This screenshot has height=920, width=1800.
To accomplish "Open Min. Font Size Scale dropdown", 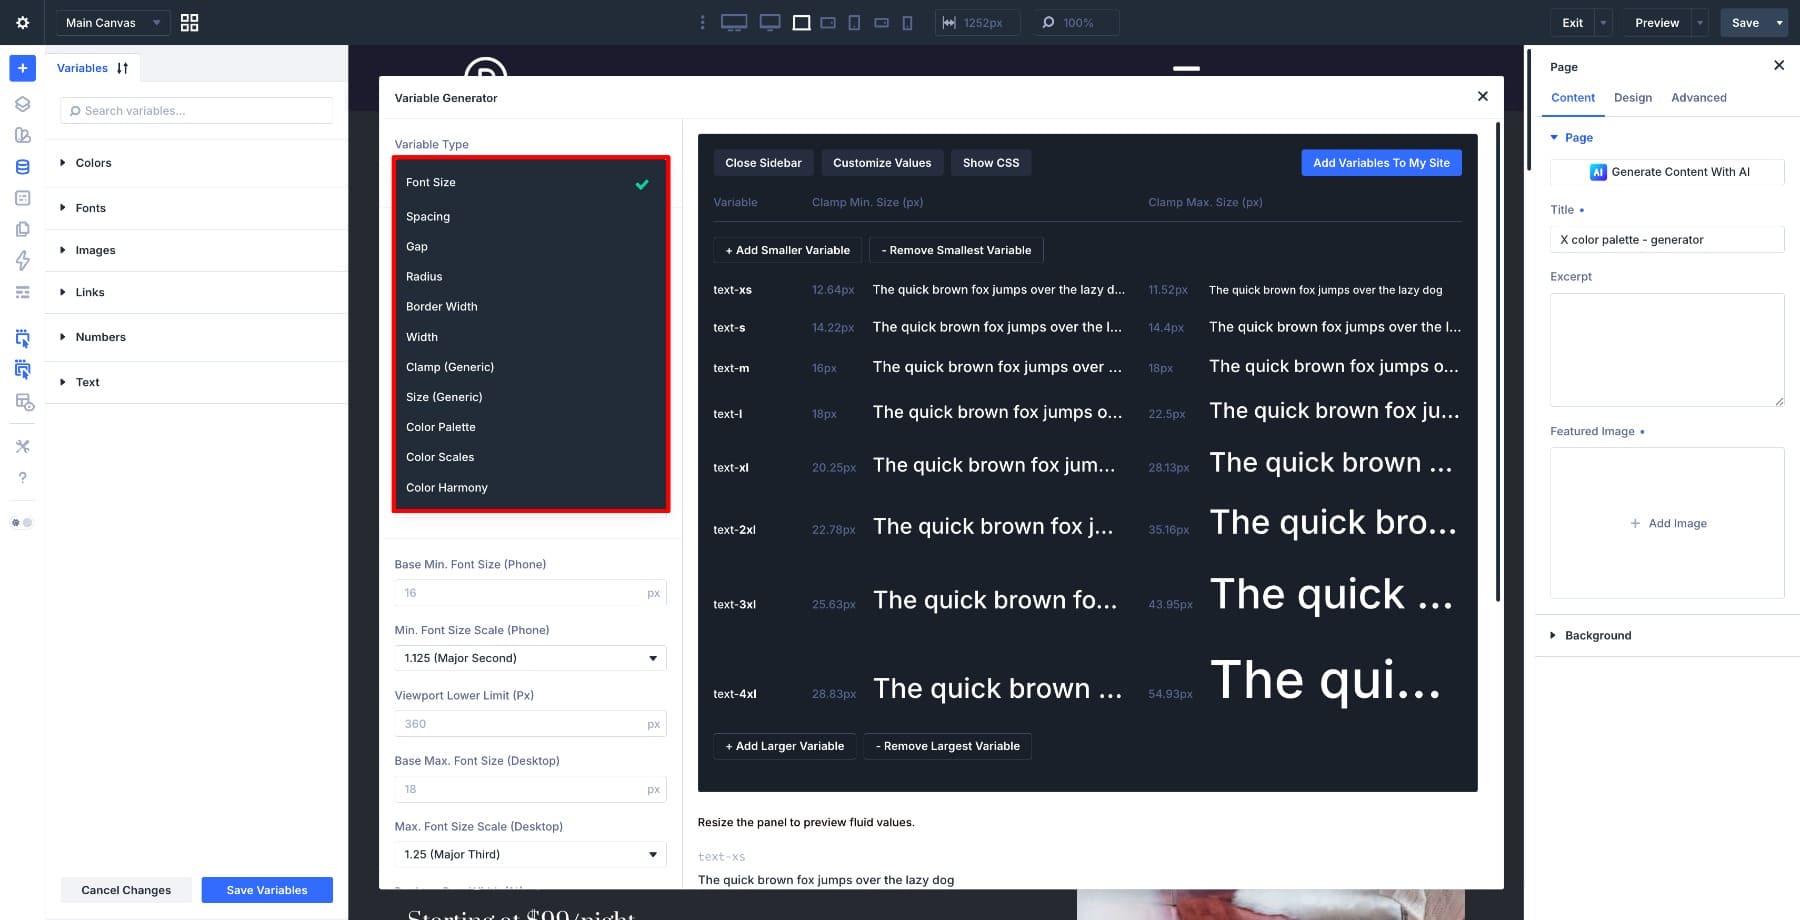I will pos(530,658).
